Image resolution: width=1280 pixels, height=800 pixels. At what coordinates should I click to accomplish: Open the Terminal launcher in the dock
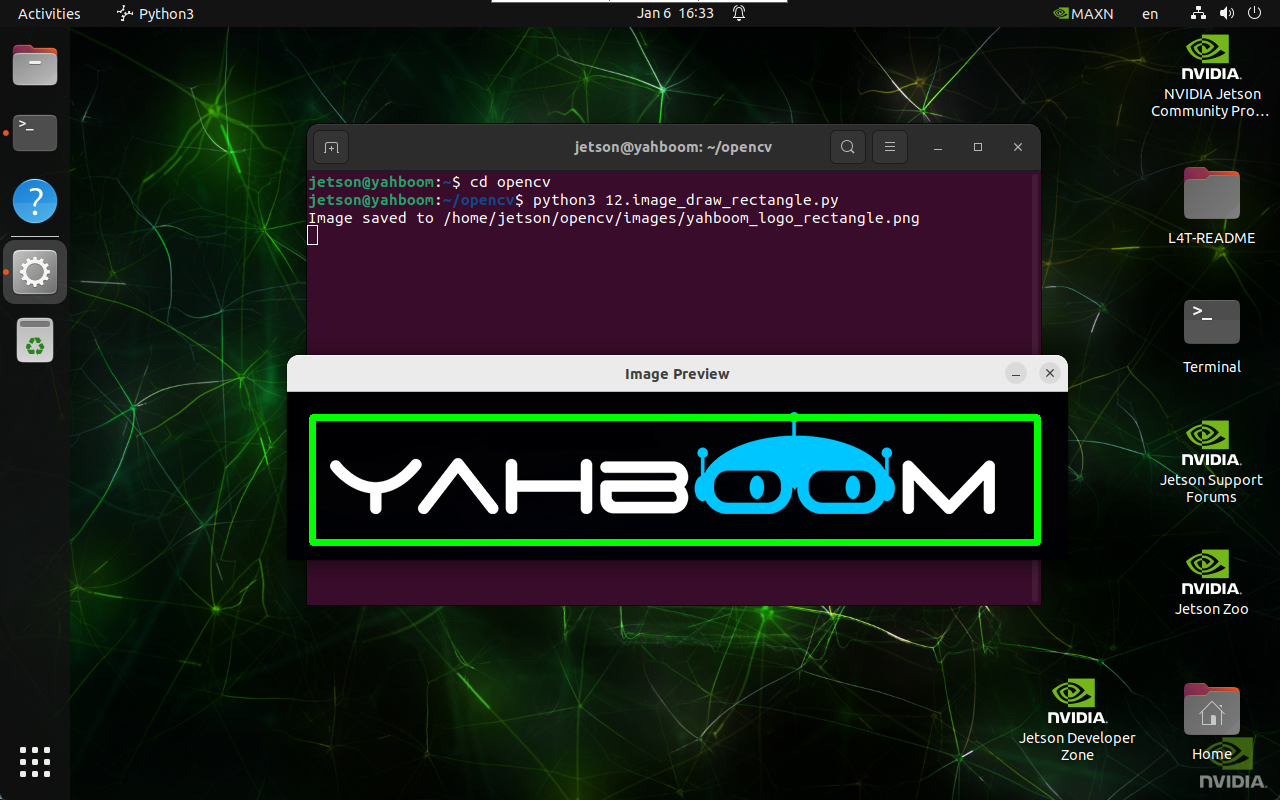(x=35, y=132)
